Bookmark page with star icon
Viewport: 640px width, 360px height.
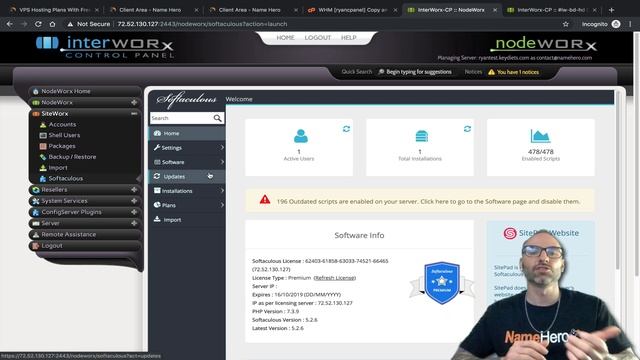click(x=566, y=24)
